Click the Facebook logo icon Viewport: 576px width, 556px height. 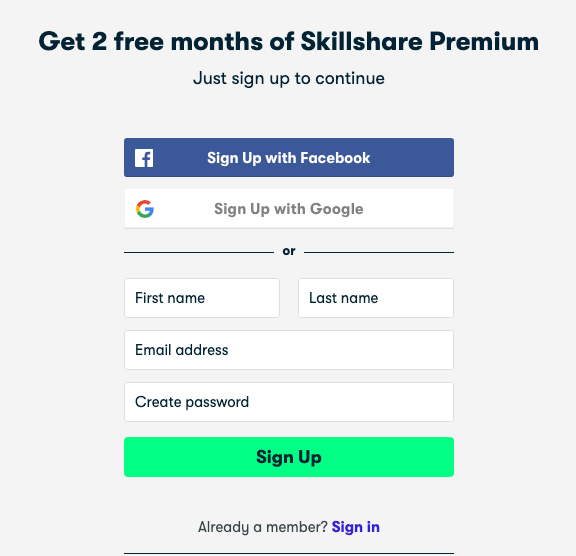pyautogui.click(x=144, y=158)
